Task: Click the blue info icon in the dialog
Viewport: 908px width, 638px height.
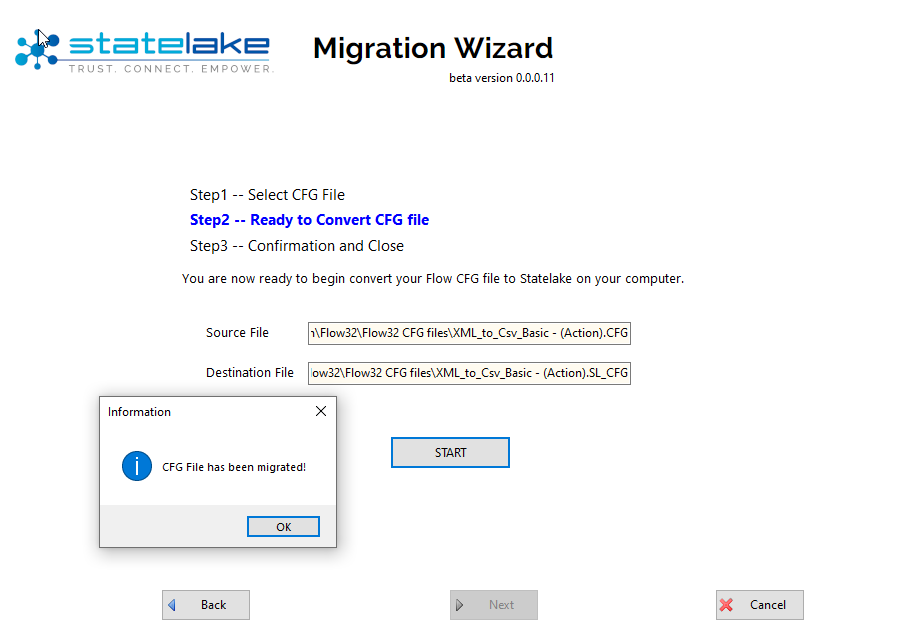Action: click(137, 466)
